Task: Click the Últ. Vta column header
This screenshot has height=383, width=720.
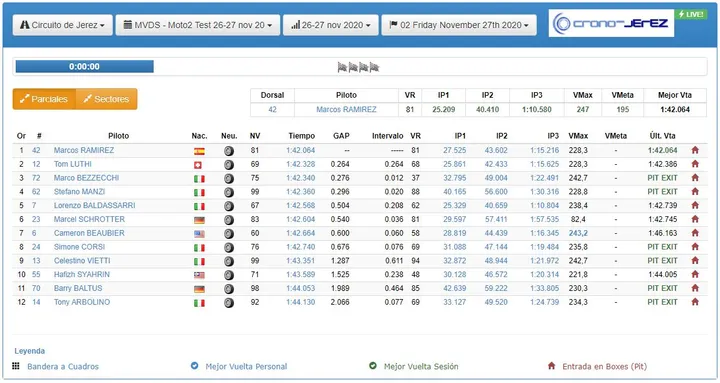Action: pyautogui.click(x=662, y=136)
